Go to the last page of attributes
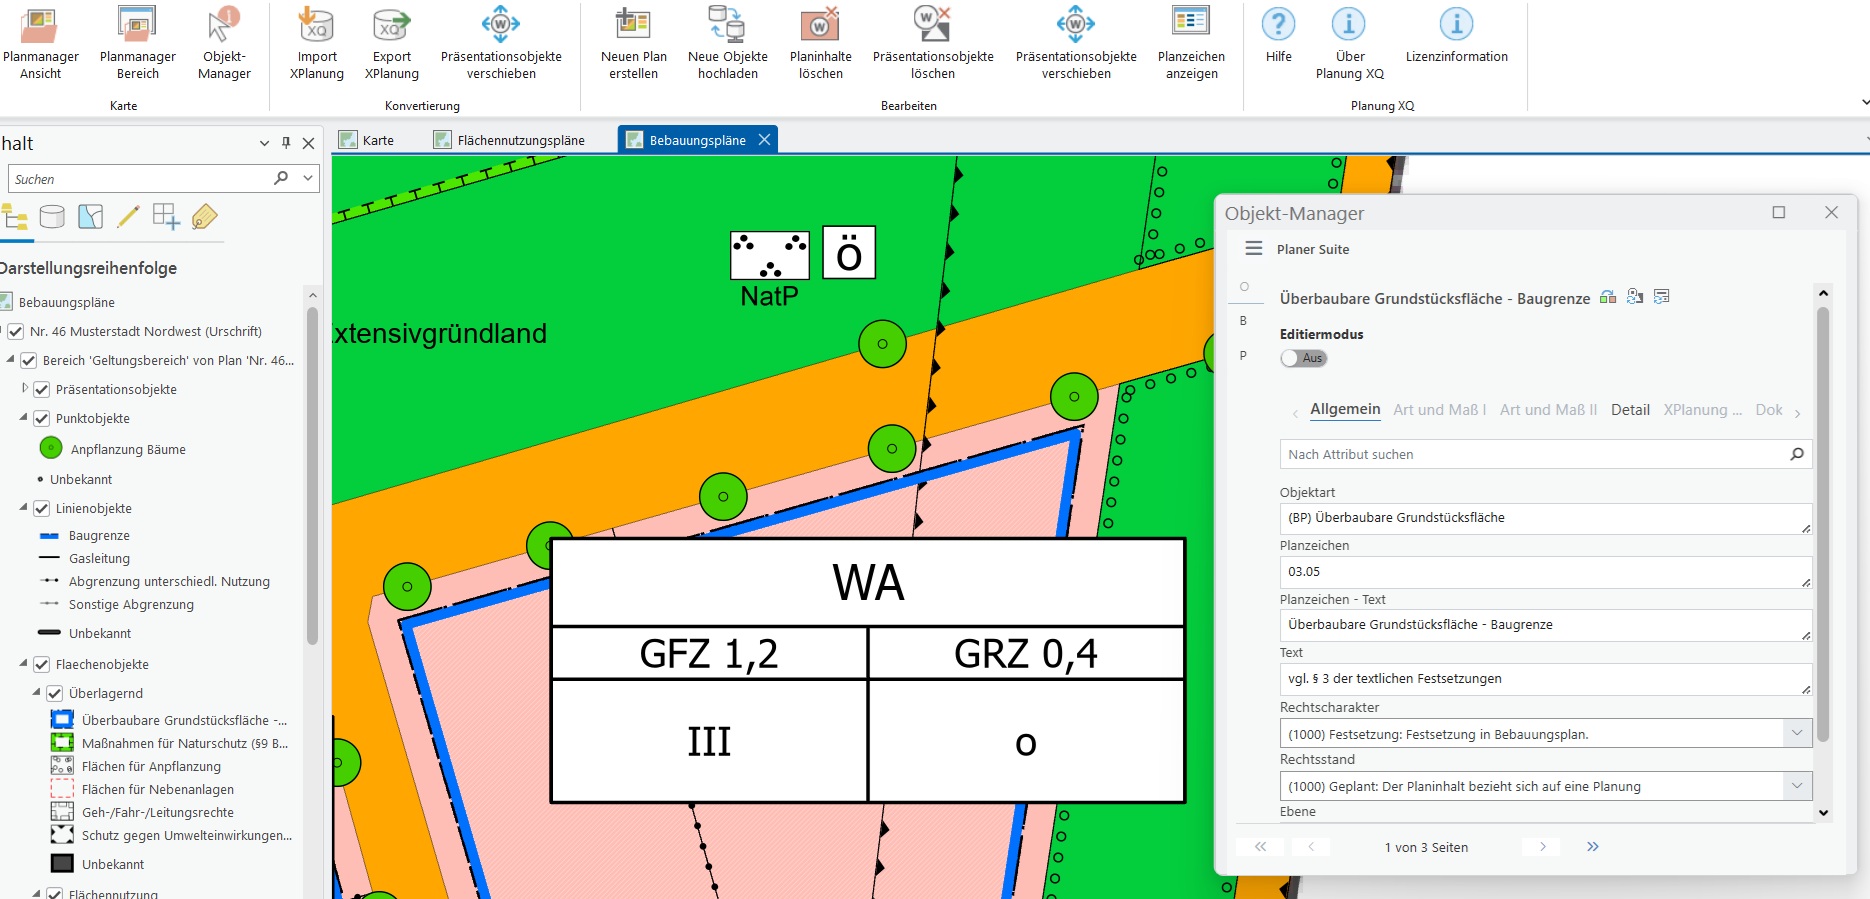The width and height of the screenshot is (1870, 899). (x=1592, y=847)
